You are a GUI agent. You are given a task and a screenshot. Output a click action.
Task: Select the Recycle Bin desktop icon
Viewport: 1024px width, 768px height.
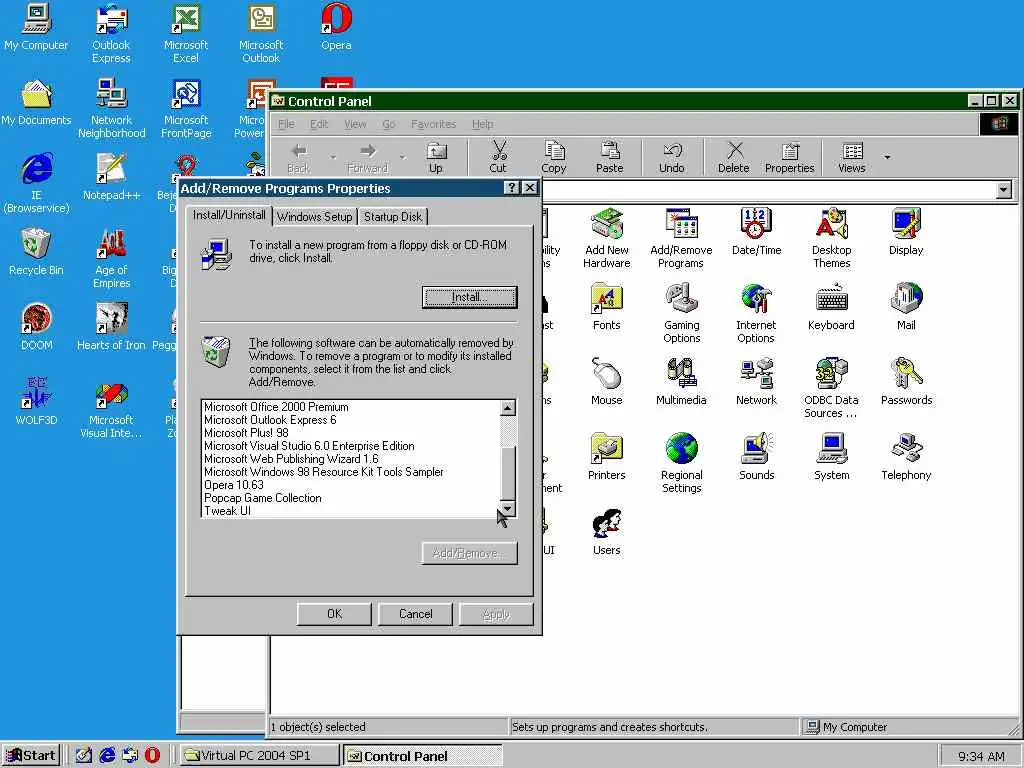[36, 252]
